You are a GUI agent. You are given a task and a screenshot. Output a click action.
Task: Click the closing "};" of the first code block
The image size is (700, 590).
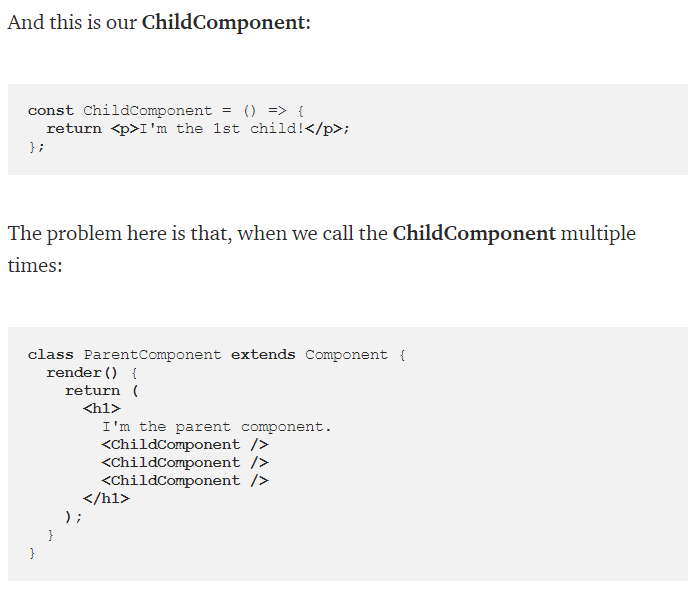[x=36, y=146]
